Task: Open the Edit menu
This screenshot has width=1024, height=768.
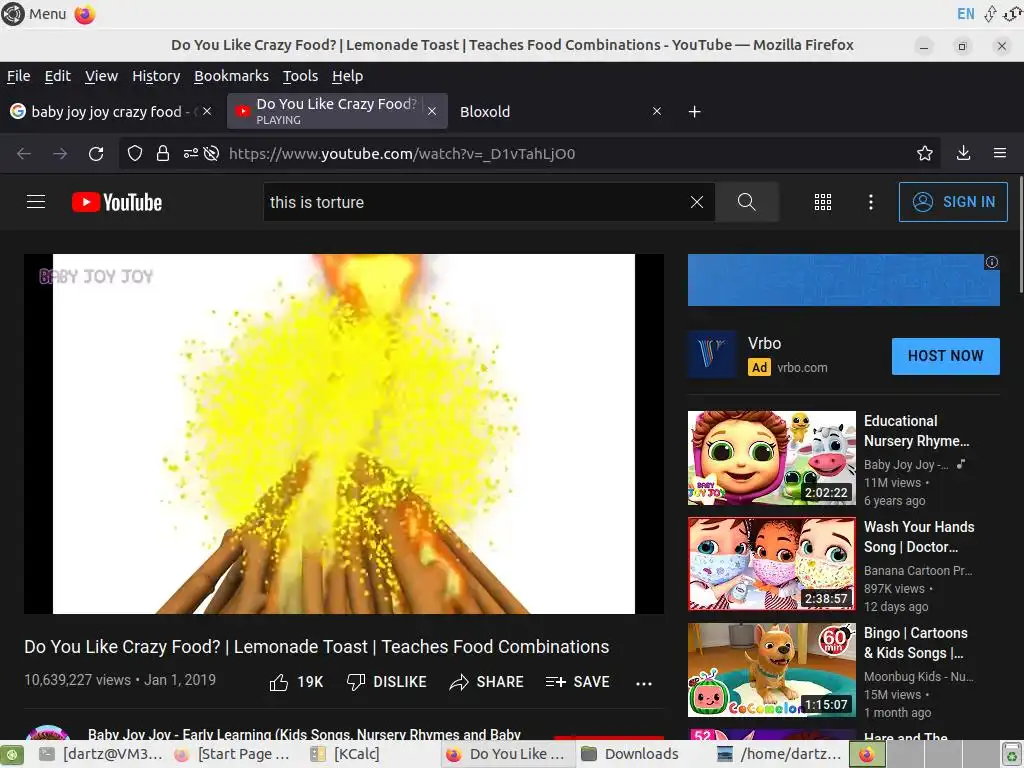Action: click(57, 76)
